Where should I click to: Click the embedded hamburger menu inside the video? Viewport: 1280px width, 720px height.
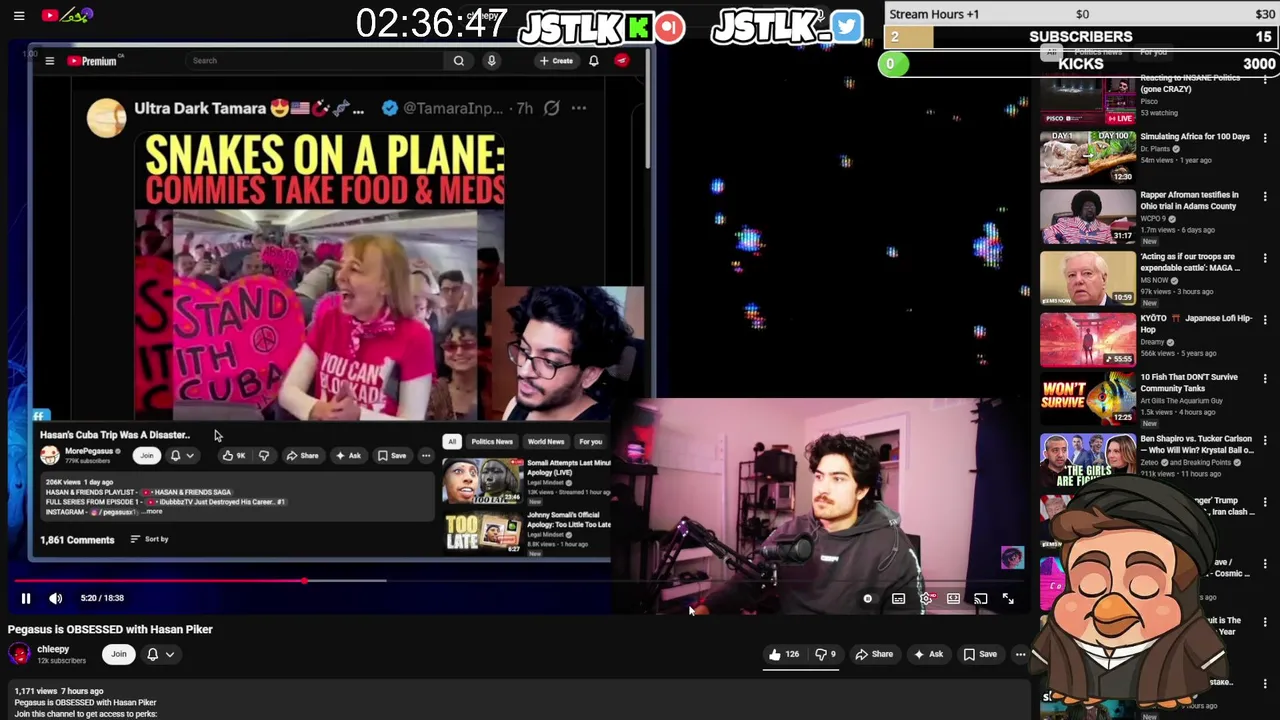(49, 61)
